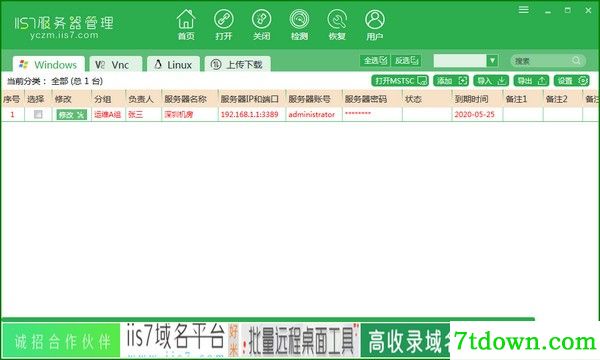
Task: Click the 添加 add server button
Action: click(451, 81)
